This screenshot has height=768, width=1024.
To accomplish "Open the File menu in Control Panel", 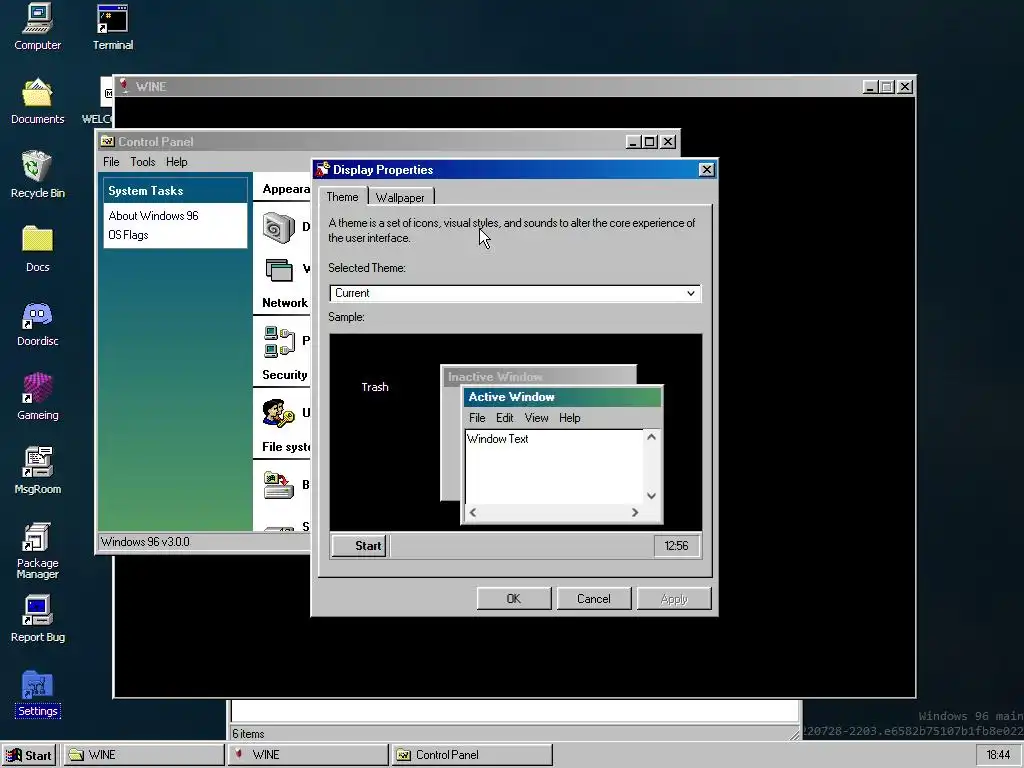I will (111, 162).
